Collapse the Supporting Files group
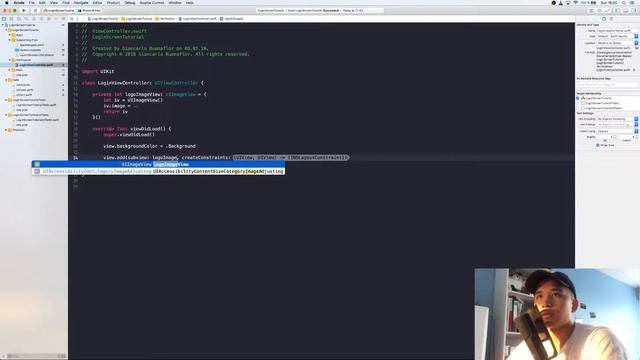 pyautogui.click(x=10, y=40)
